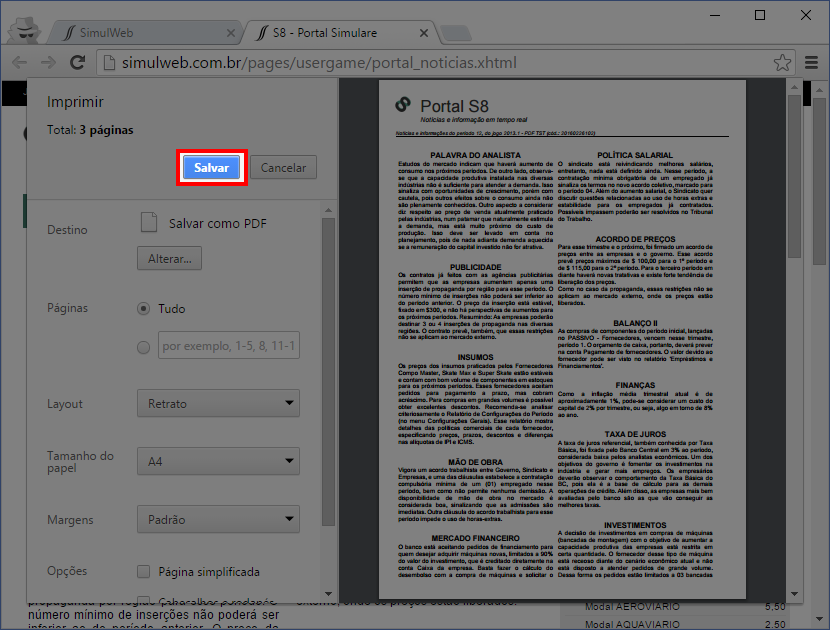Click the preview scrollbar up arrow
The width and height of the screenshot is (830, 630).
tap(795, 87)
